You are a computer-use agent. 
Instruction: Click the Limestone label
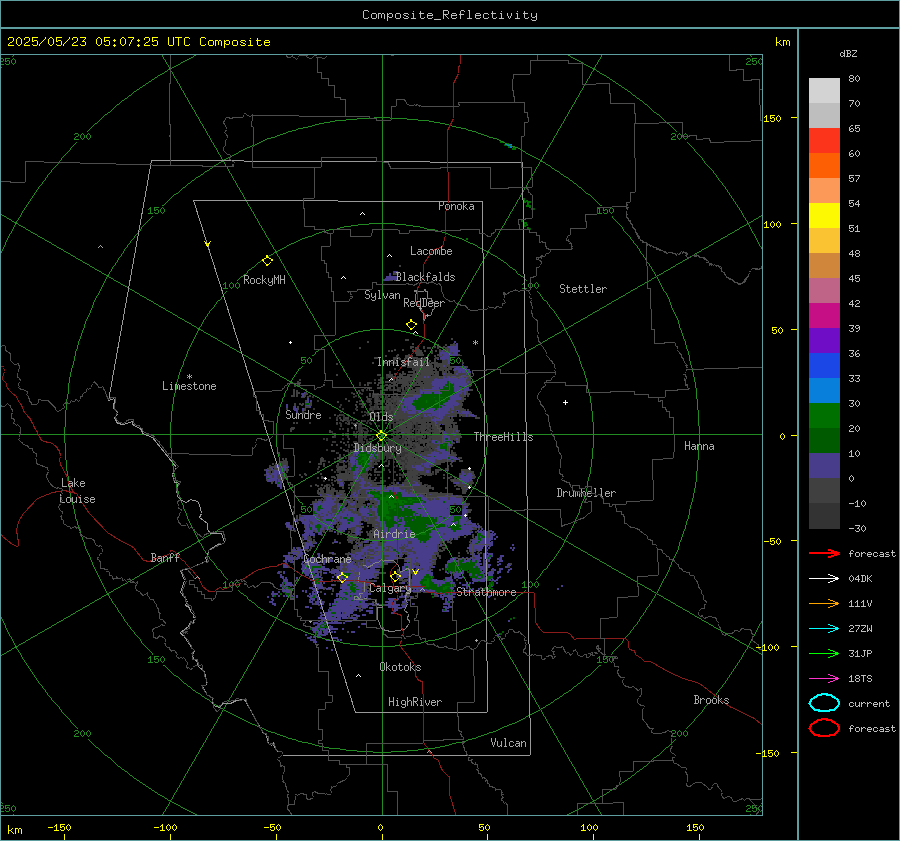click(x=189, y=386)
